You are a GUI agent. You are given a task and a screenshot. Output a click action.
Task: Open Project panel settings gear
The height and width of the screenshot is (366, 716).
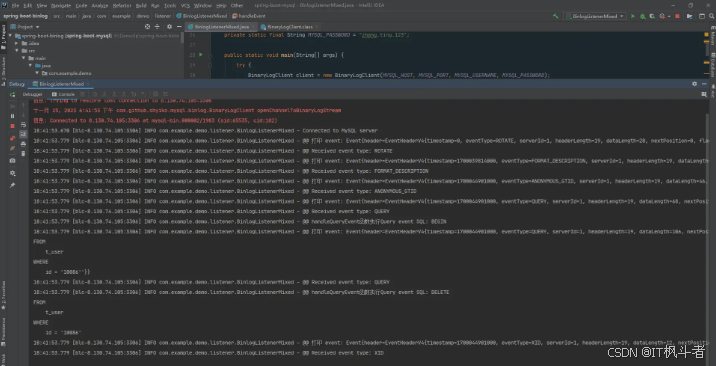169,27
